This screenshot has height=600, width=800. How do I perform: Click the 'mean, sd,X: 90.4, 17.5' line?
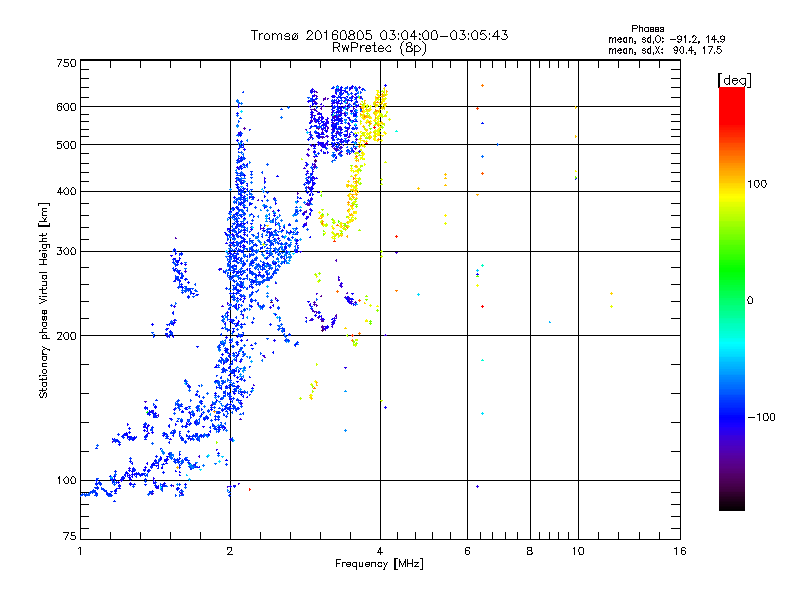click(x=665, y=50)
